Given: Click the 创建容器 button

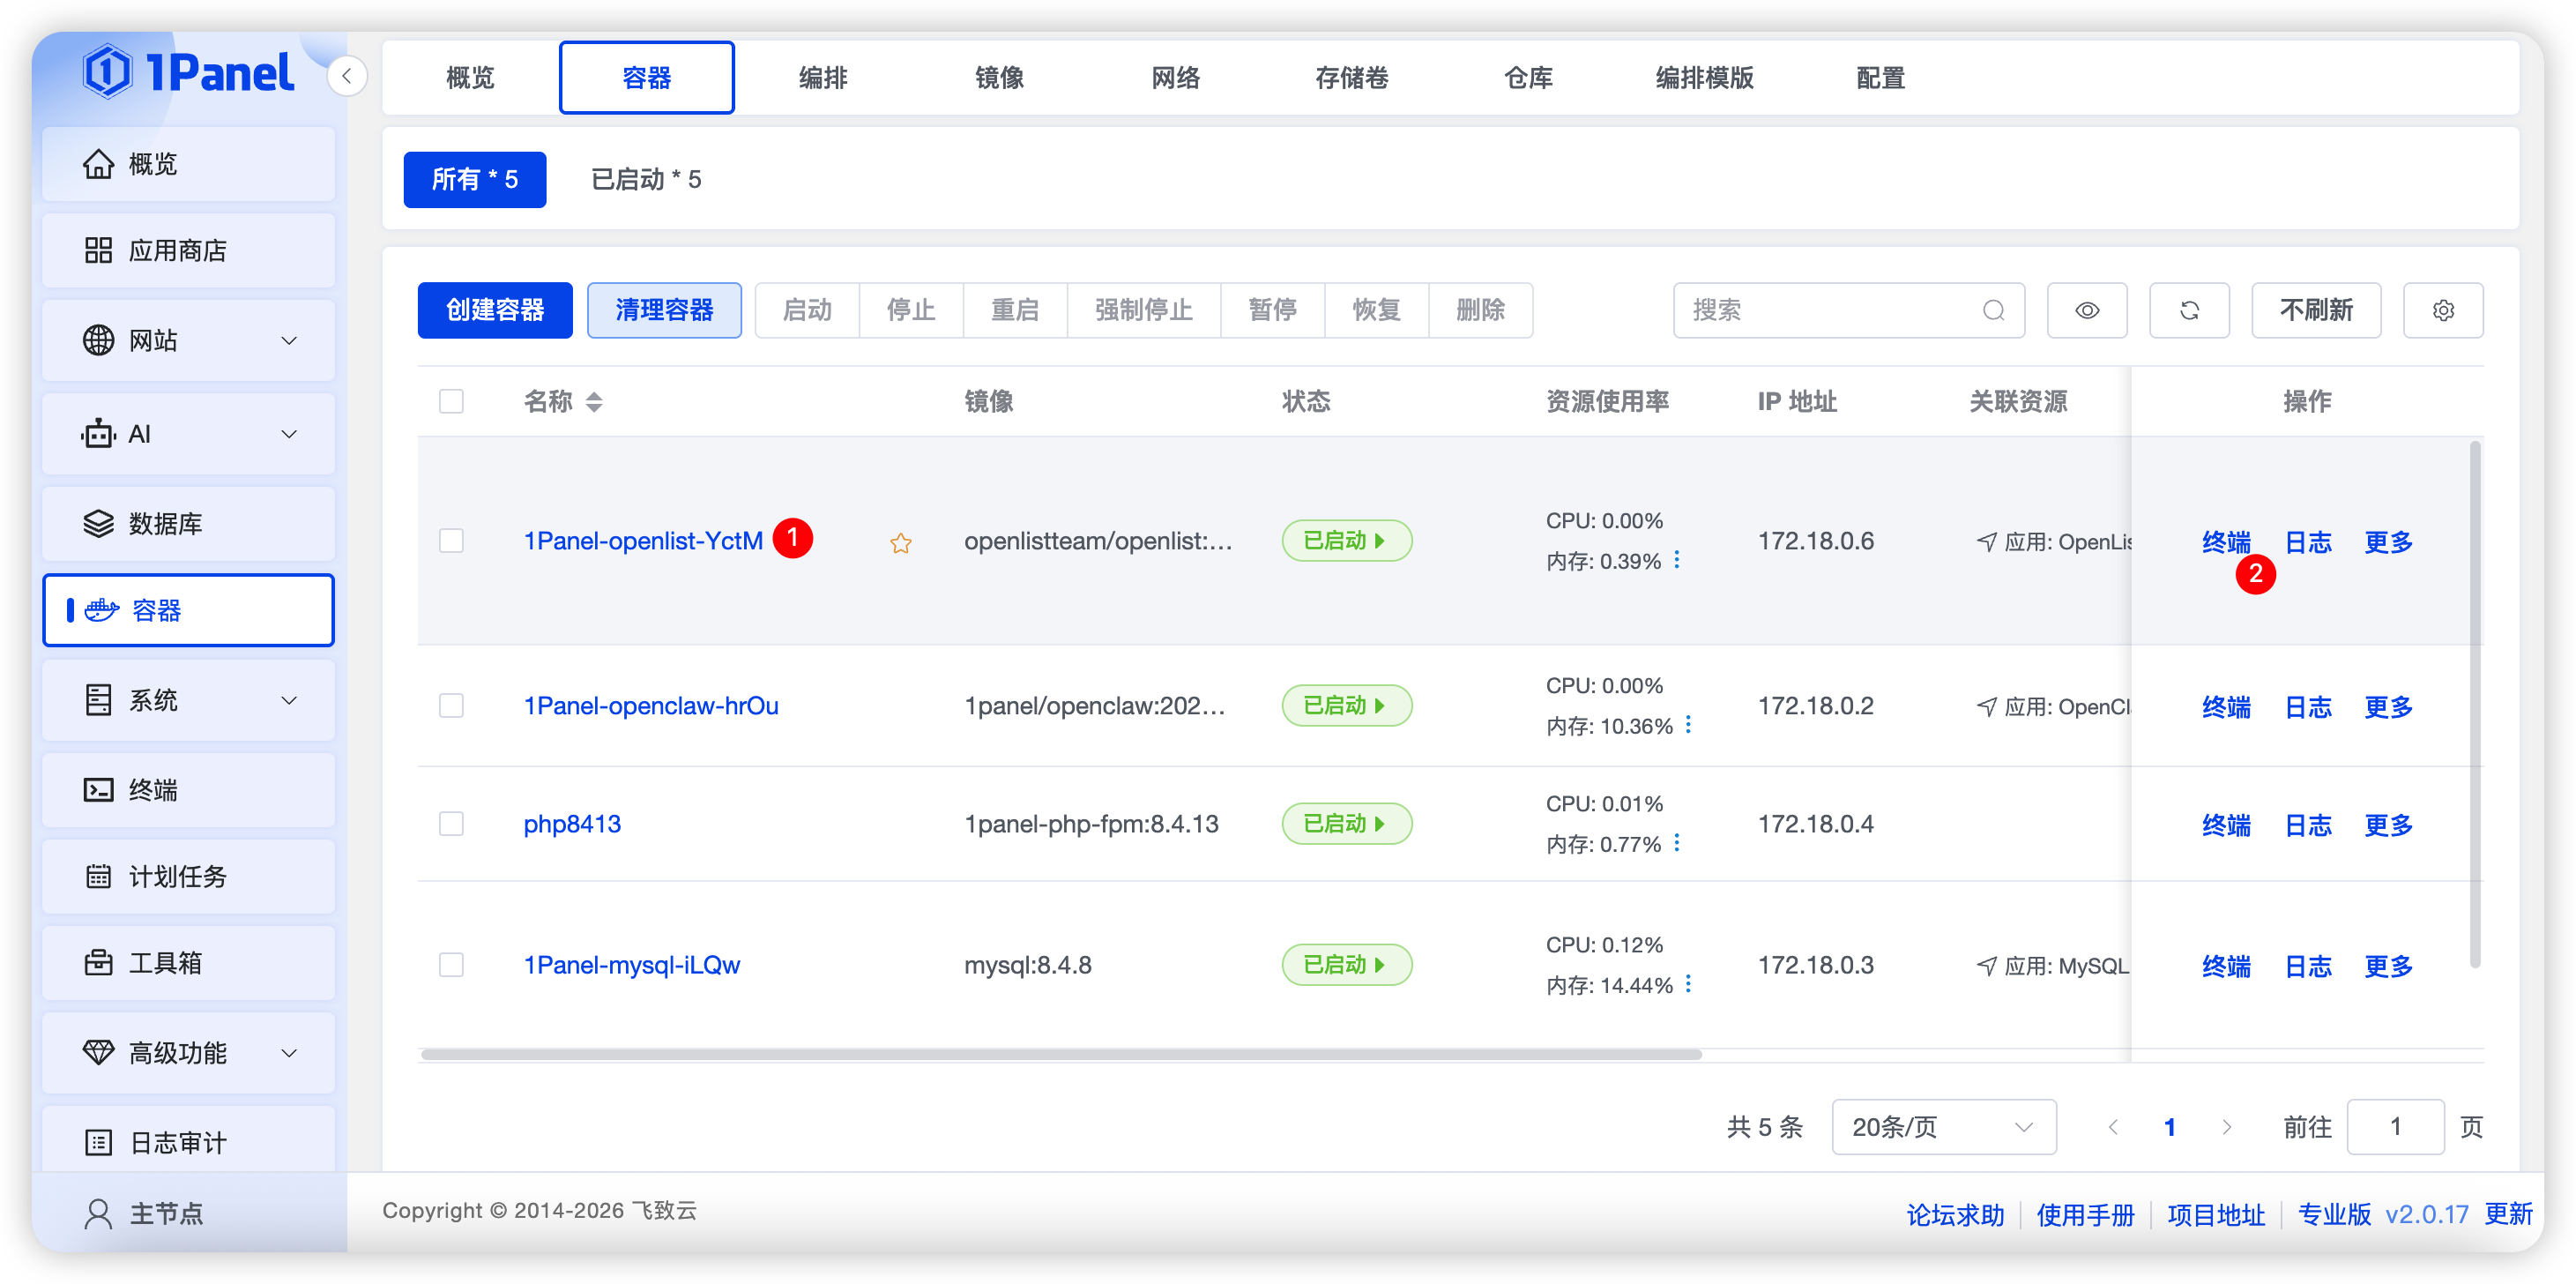Looking at the screenshot, I should point(495,310).
